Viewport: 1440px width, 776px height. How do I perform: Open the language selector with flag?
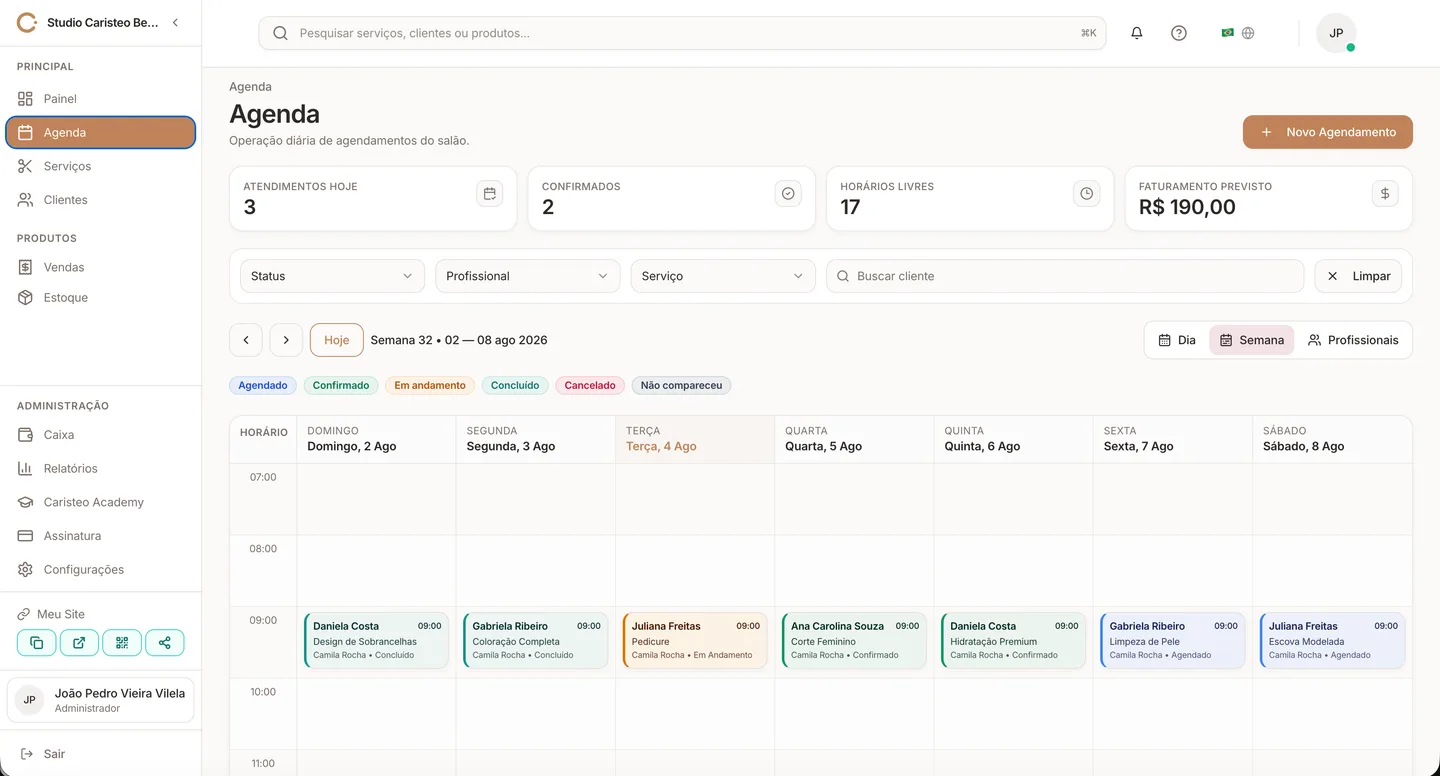pos(1238,33)
